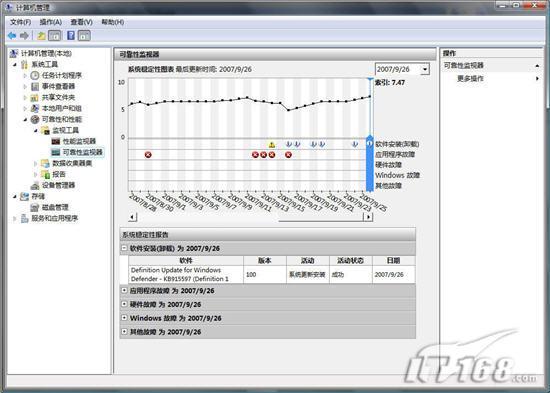Expand the 应用程序故障 为 2007/9/26 section

124,290
